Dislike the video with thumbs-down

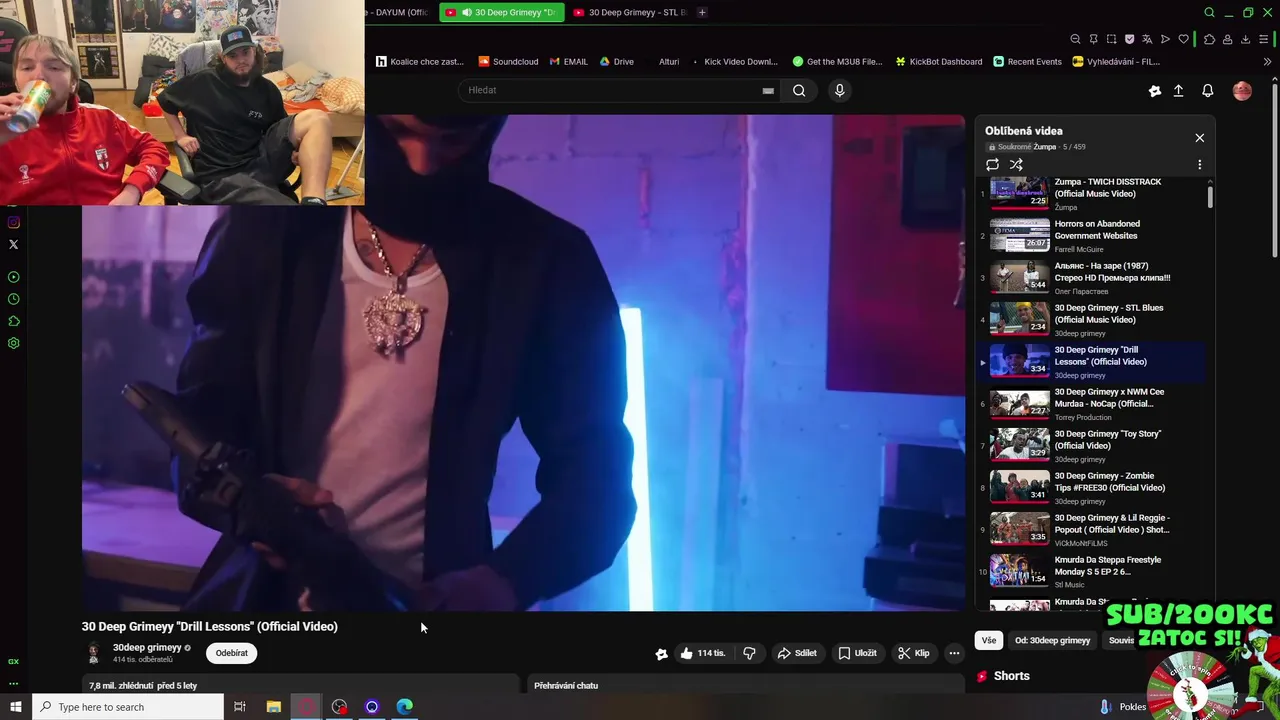tap(749, 653)
